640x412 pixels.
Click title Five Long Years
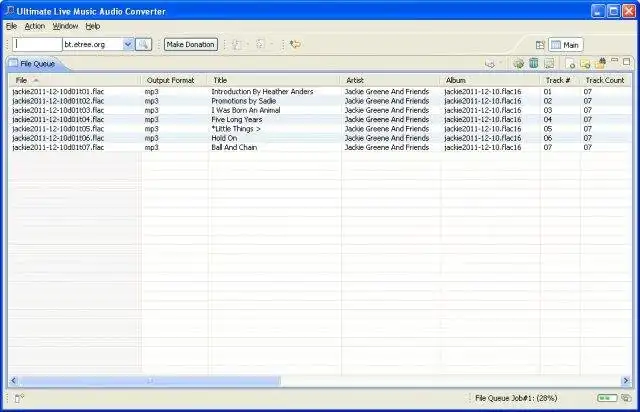click(x=237, y=120)
